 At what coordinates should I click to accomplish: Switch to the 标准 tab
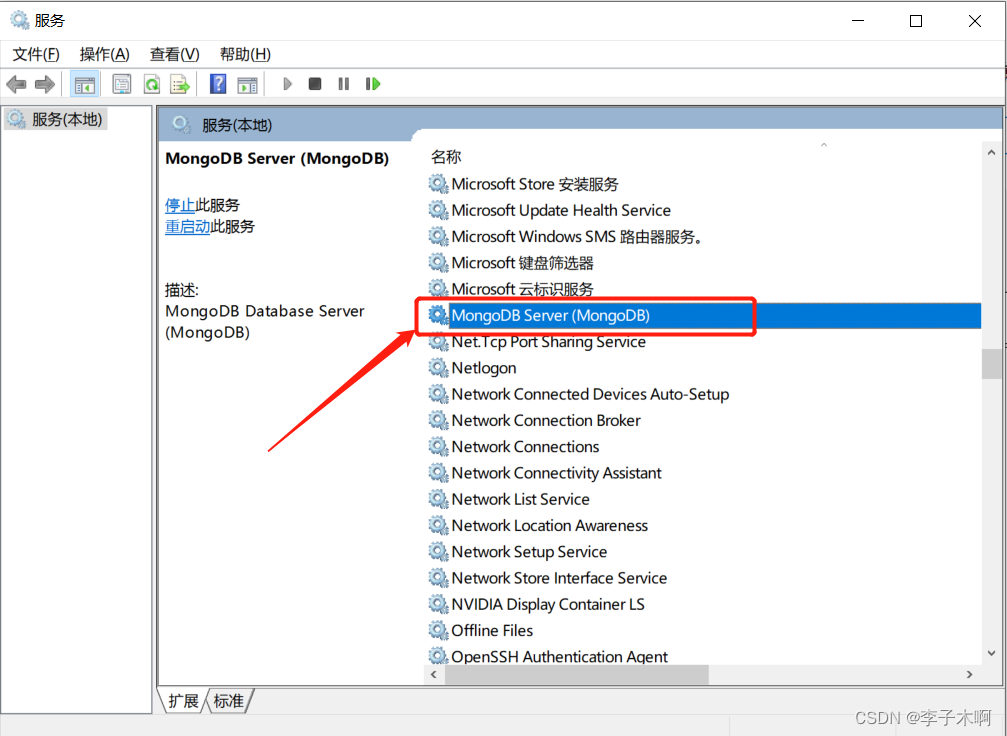[x=229, y=701]
